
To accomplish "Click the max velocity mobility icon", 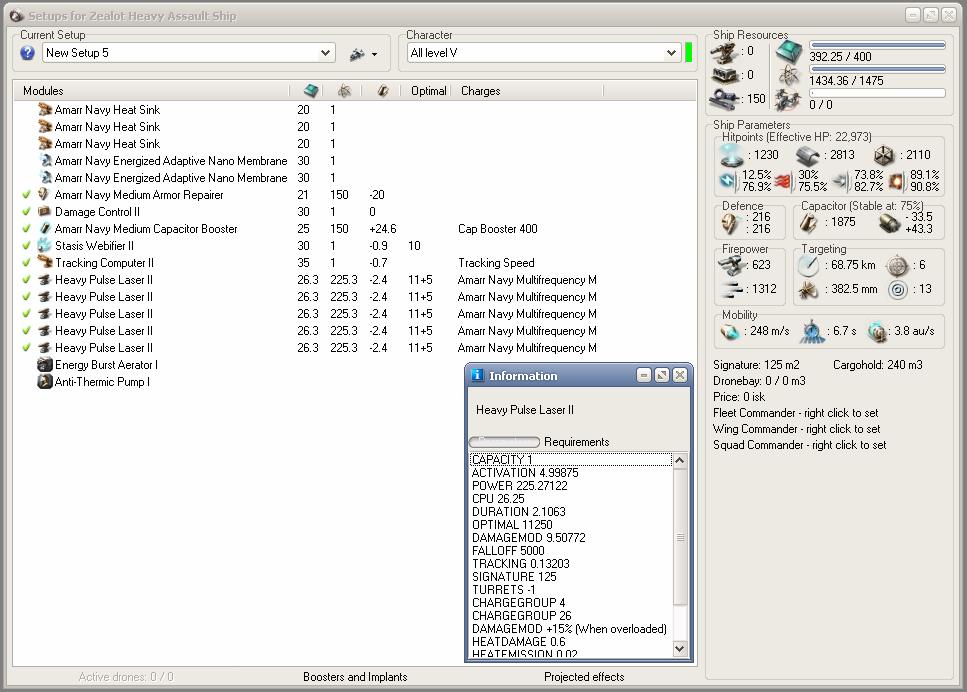I will pos(731,331).
